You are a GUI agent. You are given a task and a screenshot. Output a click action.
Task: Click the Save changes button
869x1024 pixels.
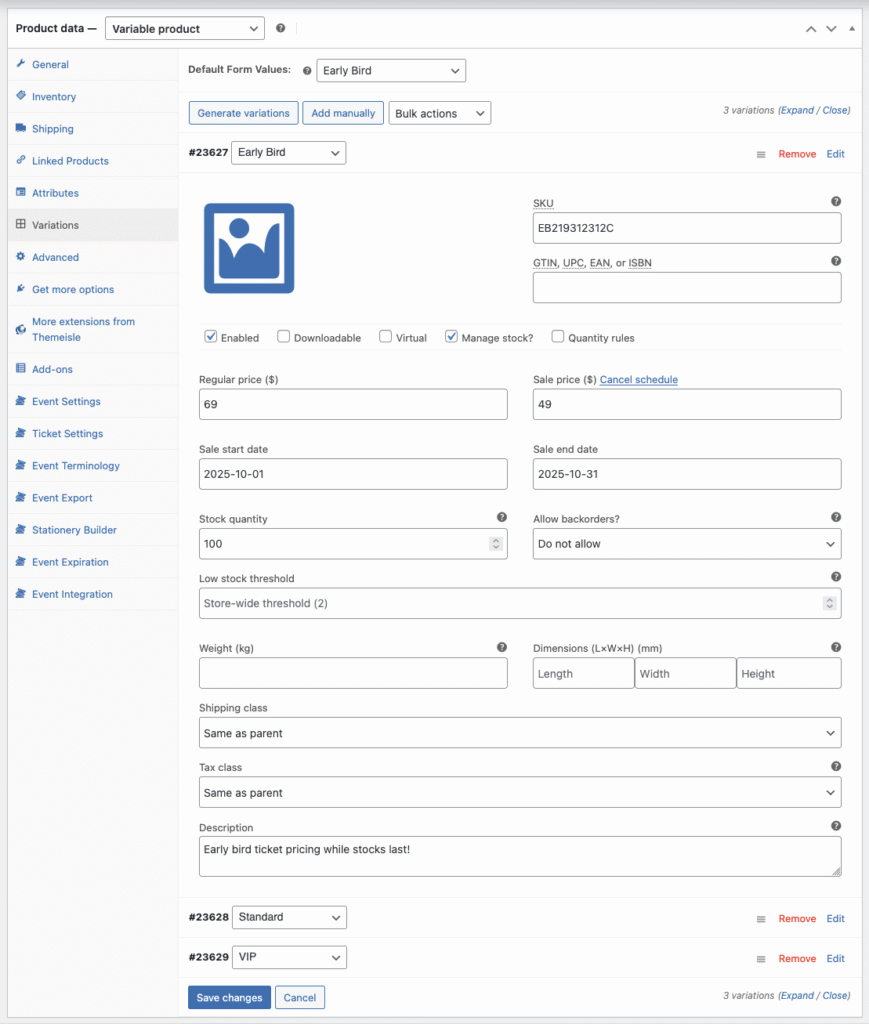point(228,997)
